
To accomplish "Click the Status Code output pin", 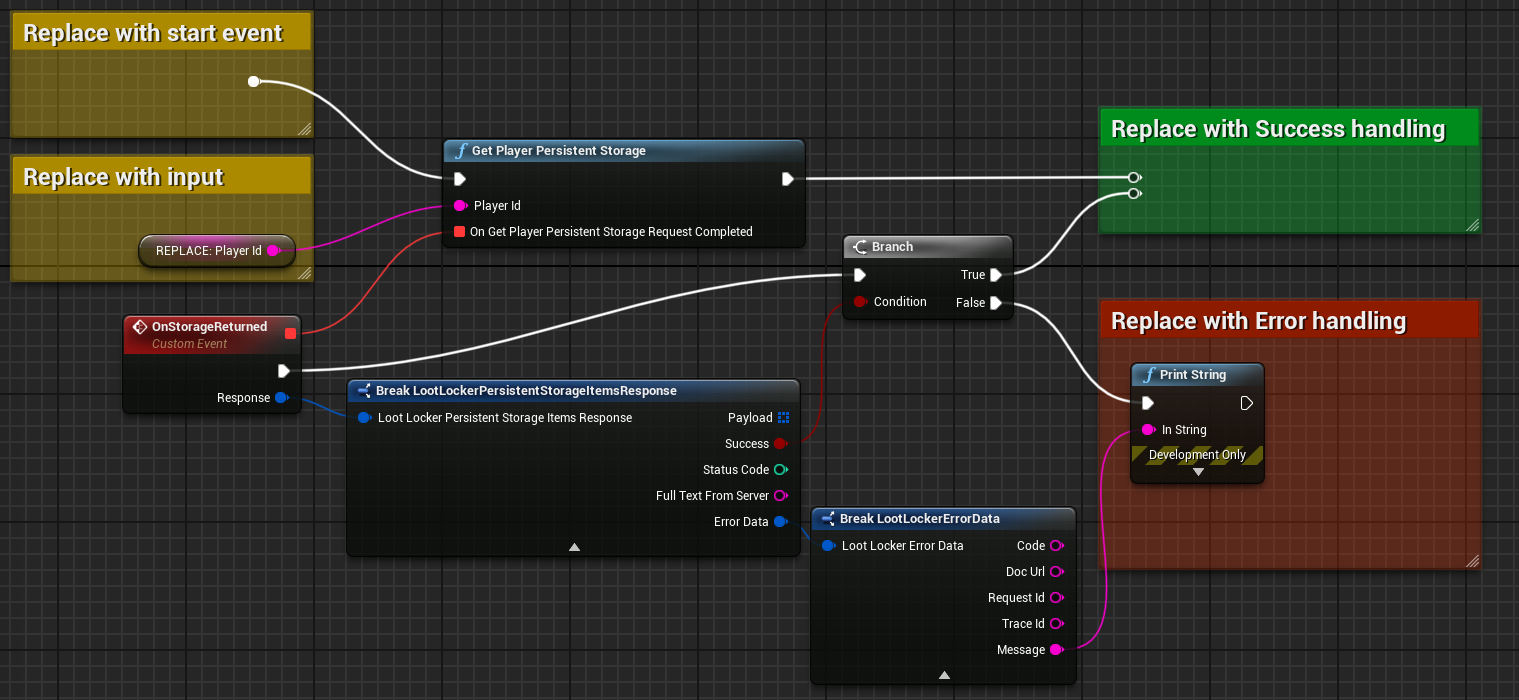I will 780,470.
